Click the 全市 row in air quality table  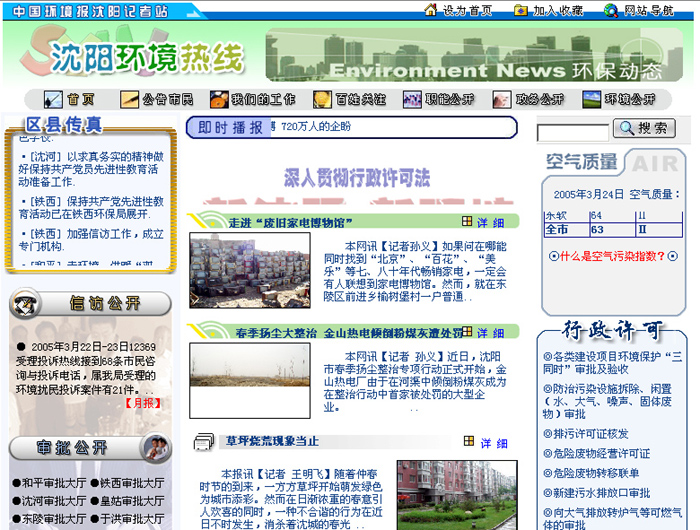613,230
